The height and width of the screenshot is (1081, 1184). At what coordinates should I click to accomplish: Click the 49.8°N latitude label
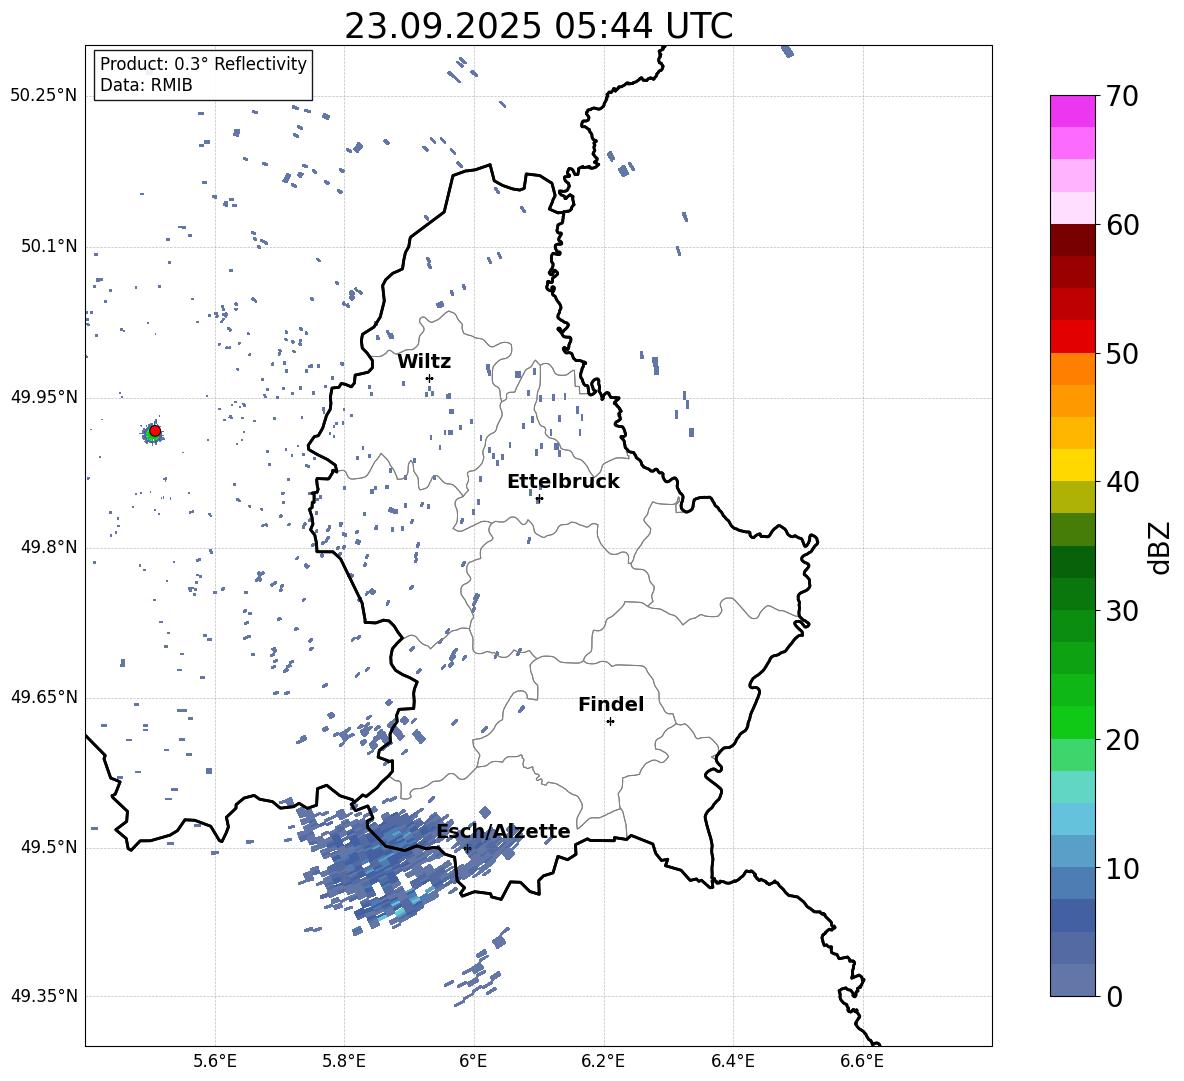(48, 547)
